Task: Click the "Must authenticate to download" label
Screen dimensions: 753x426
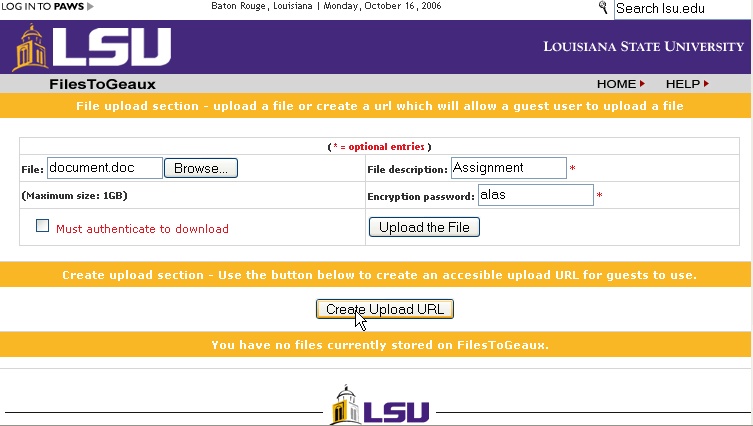Action: [142, 229]
